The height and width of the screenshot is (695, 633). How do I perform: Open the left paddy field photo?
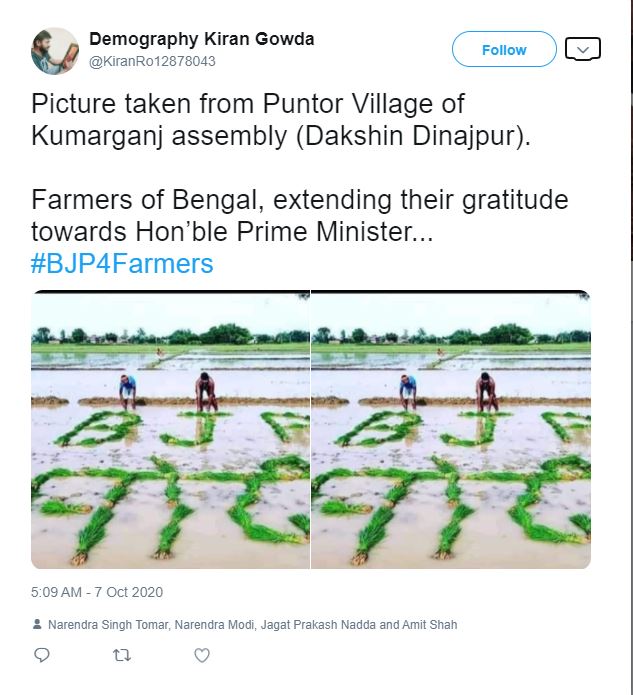click(171, 430)
